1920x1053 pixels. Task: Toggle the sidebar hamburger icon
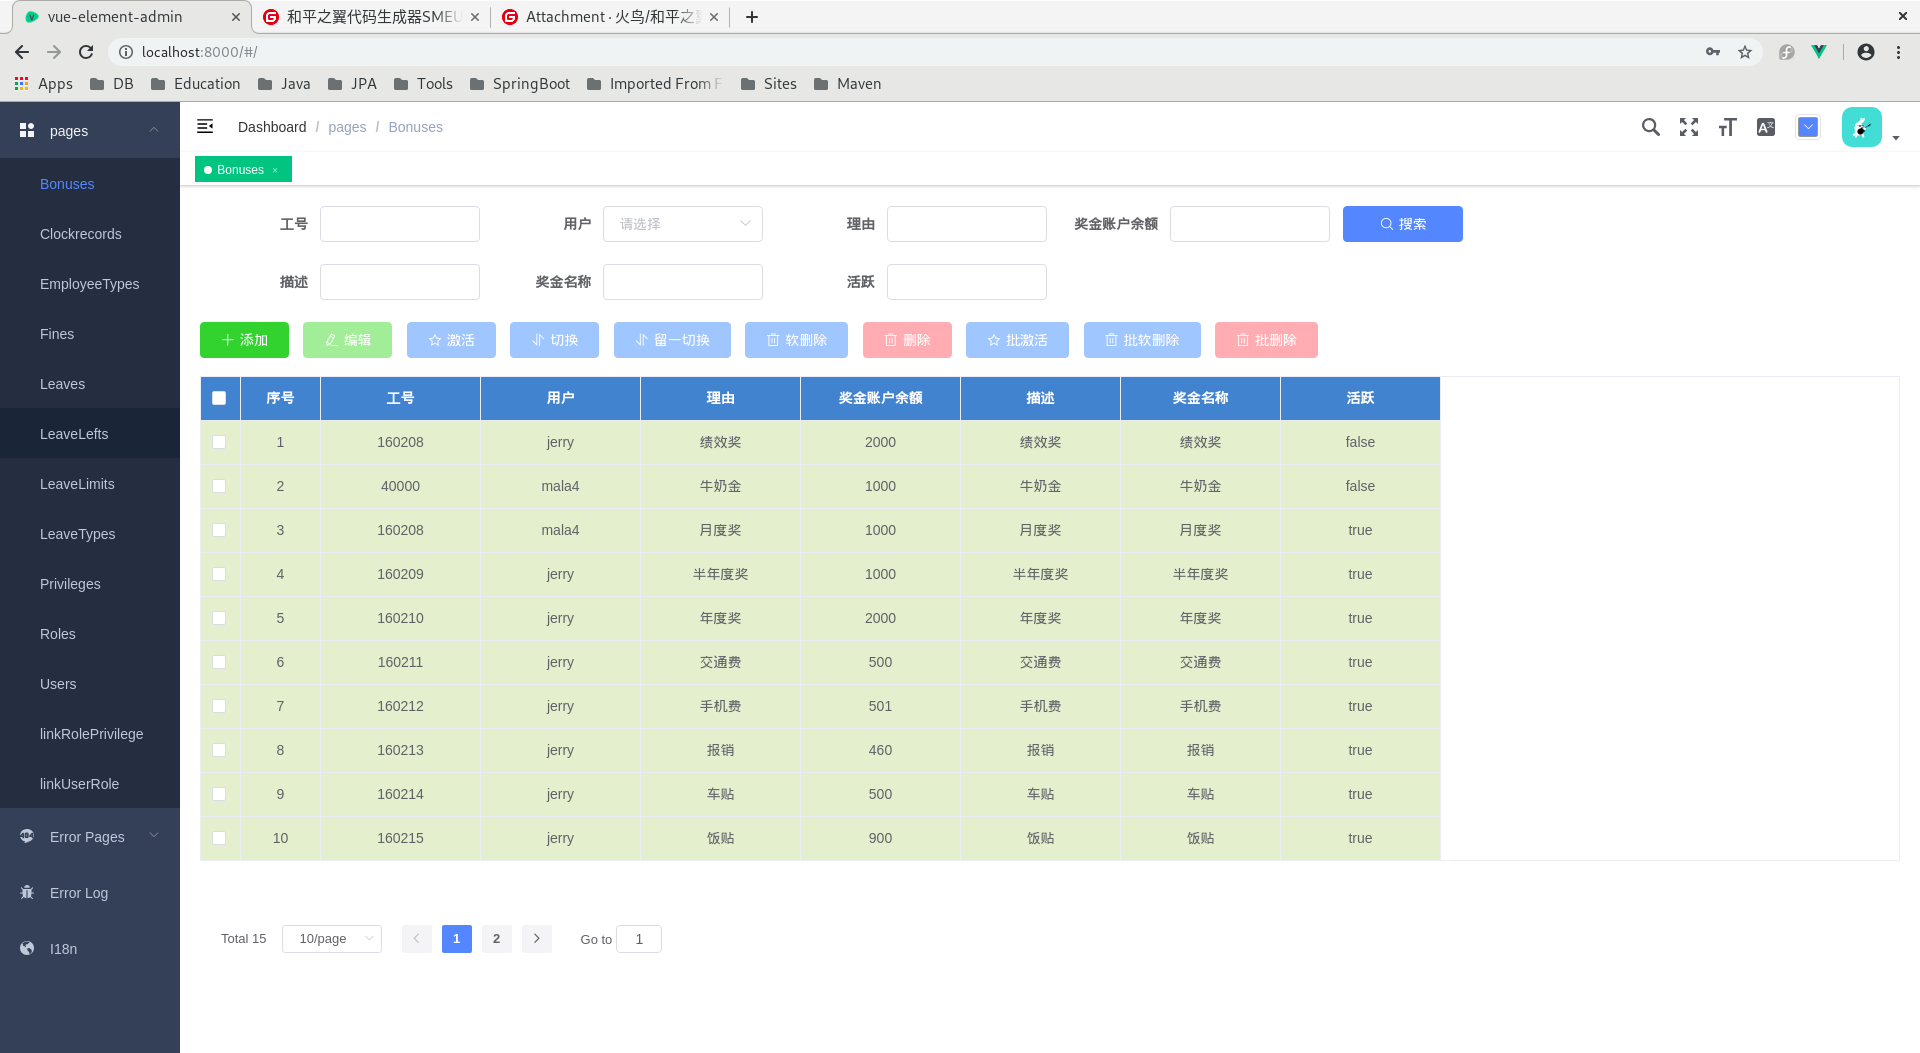[205, 126]
